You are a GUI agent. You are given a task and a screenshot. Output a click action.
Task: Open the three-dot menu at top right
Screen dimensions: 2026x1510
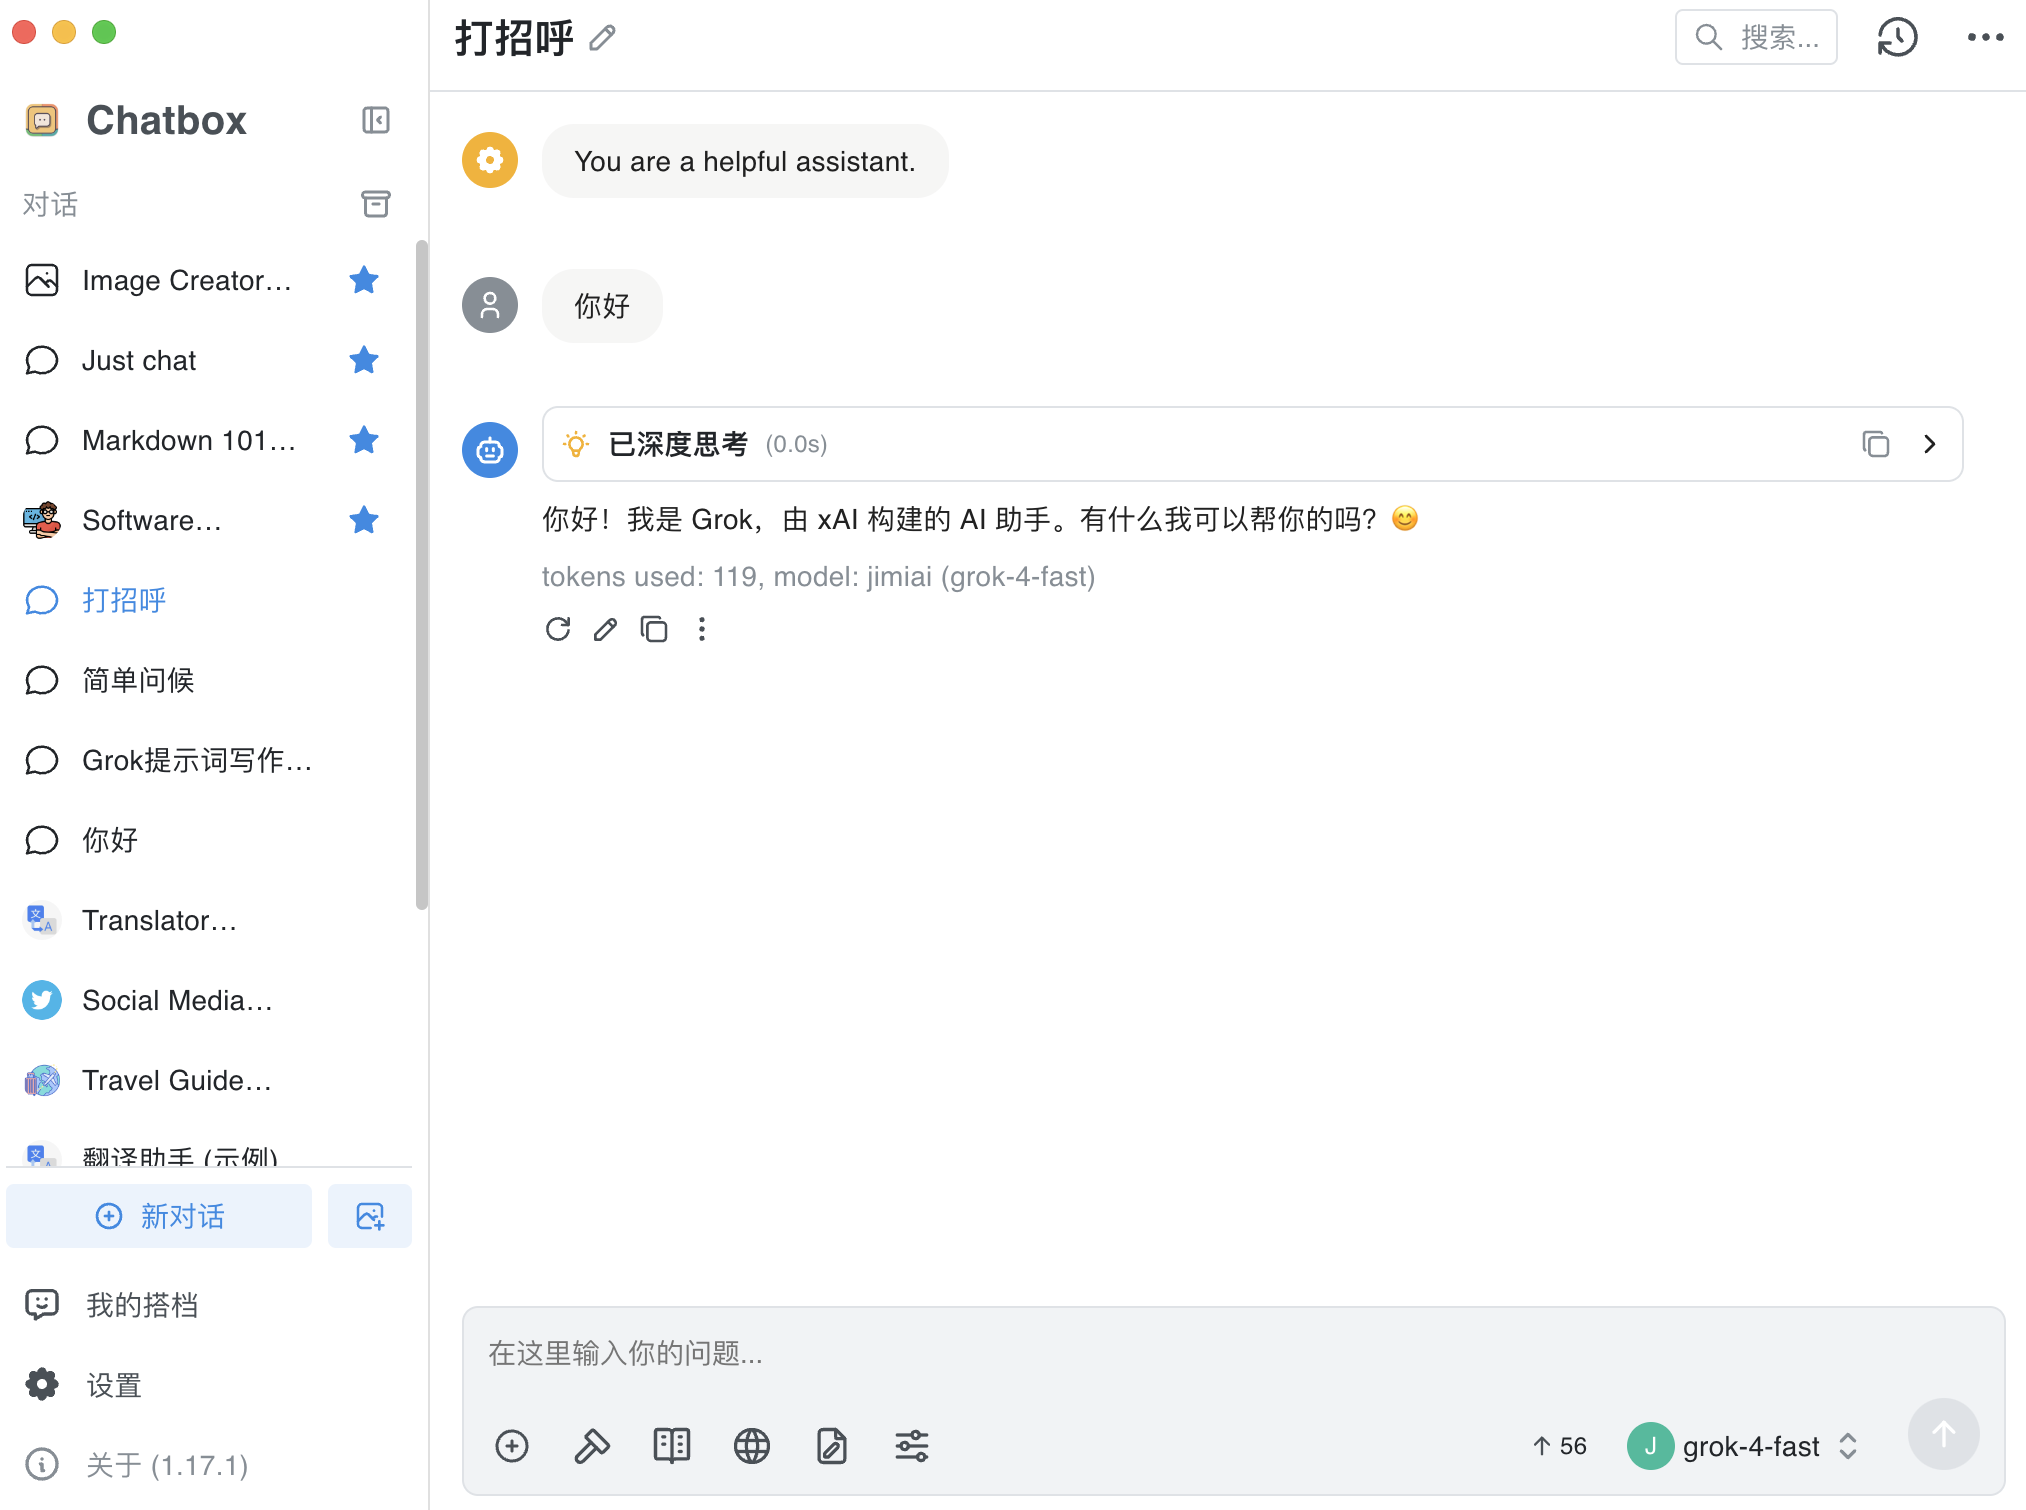tap(1985, 37)
